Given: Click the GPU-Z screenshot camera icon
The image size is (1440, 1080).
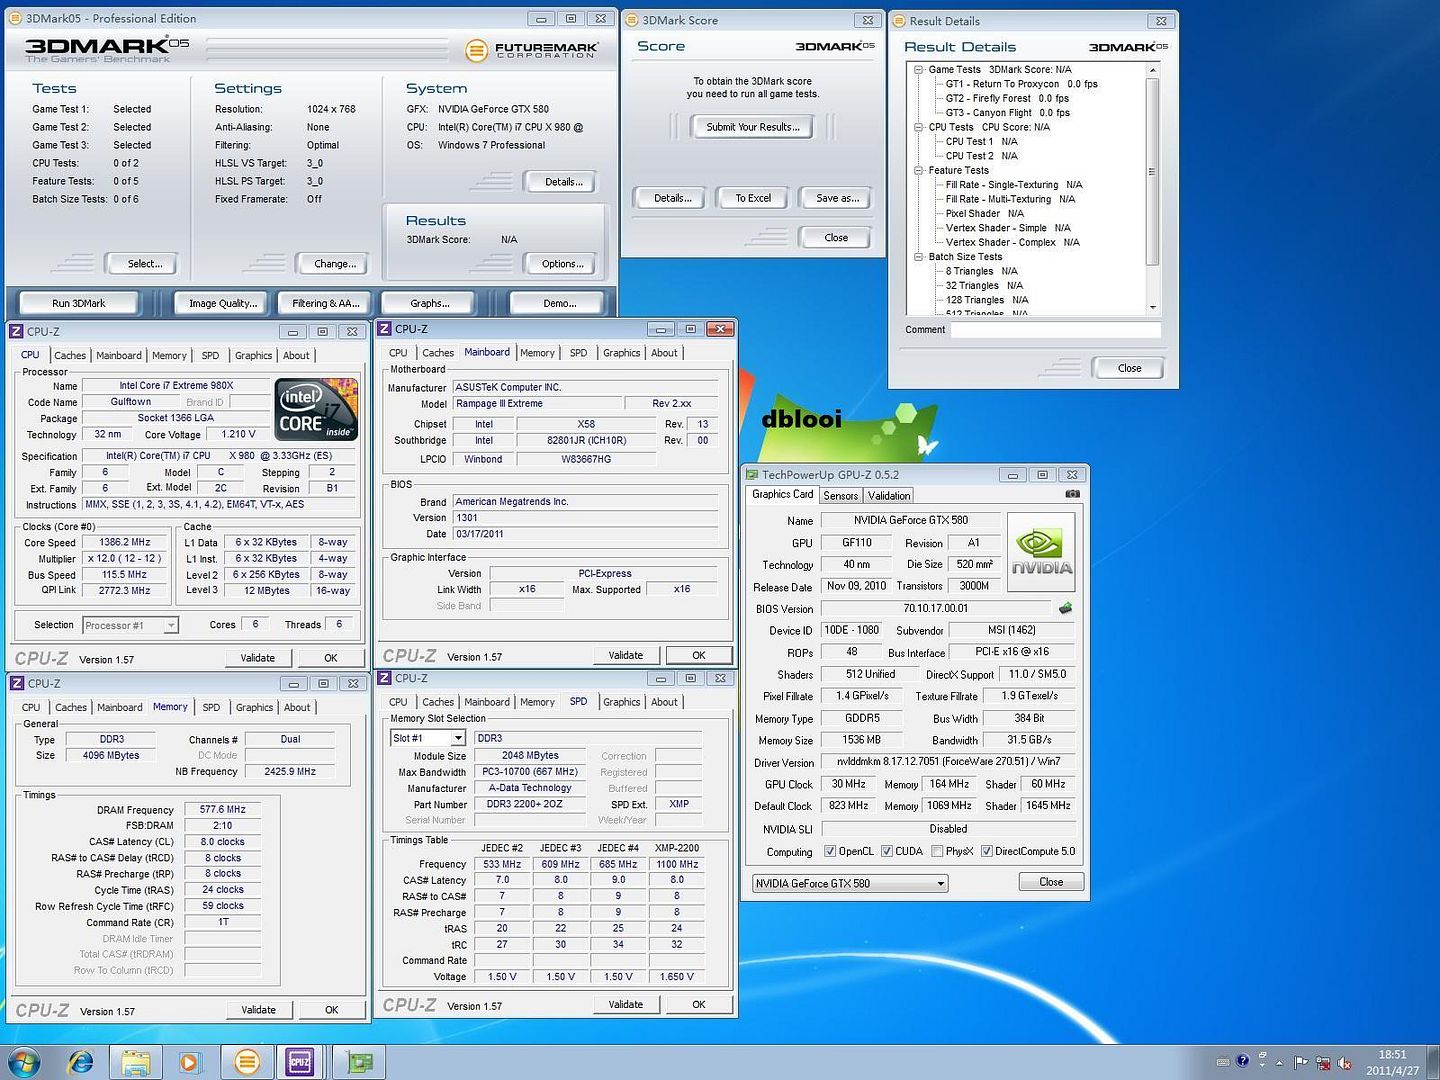Looking at the screenshot, I should click(x=1072, y=494).
